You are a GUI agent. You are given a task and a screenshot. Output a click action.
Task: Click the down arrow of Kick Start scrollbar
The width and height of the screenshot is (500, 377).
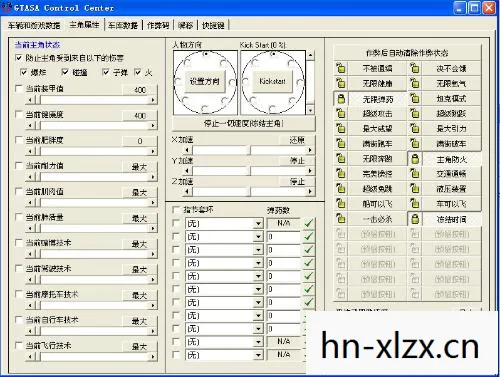[x=310, y=110]
